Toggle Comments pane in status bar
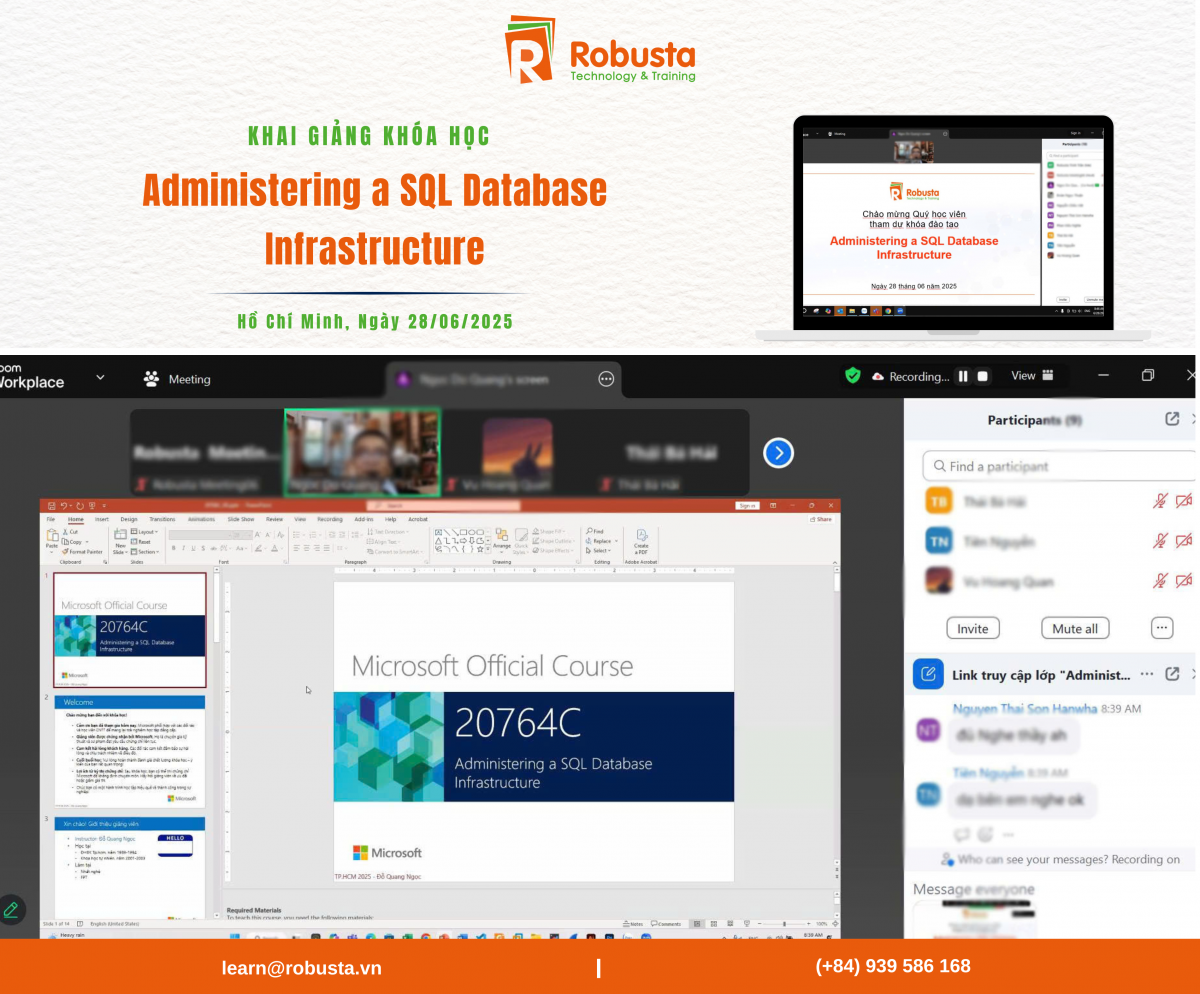Viewport: 1200px width, 994px height. (666, 924)
